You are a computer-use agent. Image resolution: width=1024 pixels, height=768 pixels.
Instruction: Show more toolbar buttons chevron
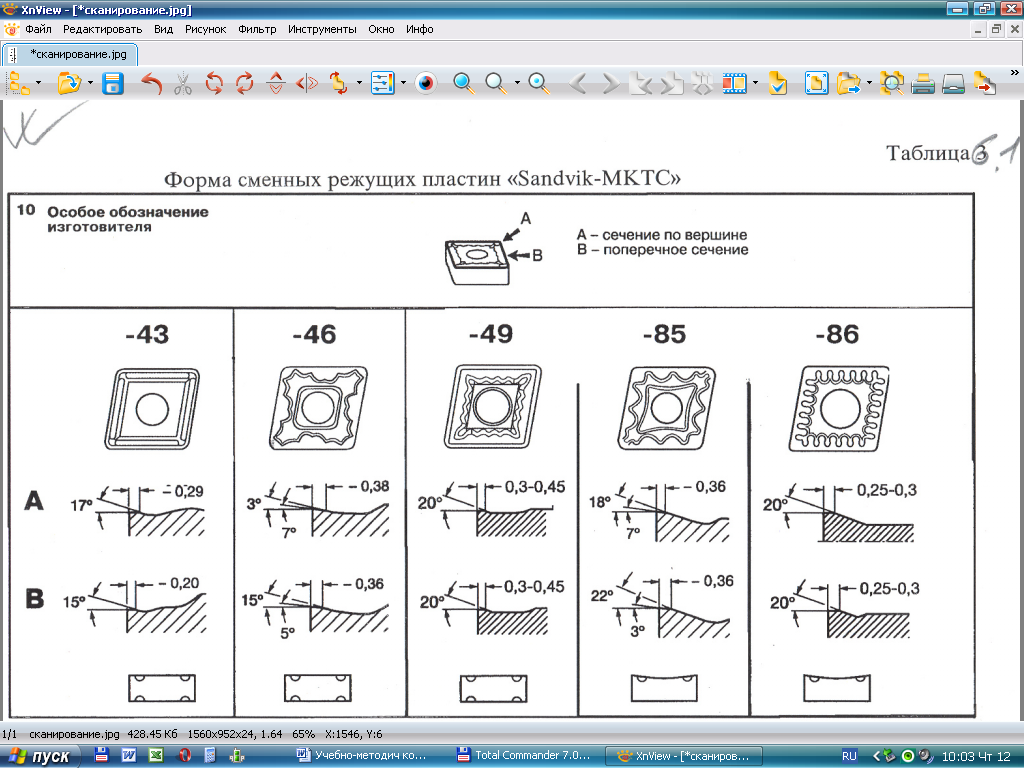[1014, 72]
